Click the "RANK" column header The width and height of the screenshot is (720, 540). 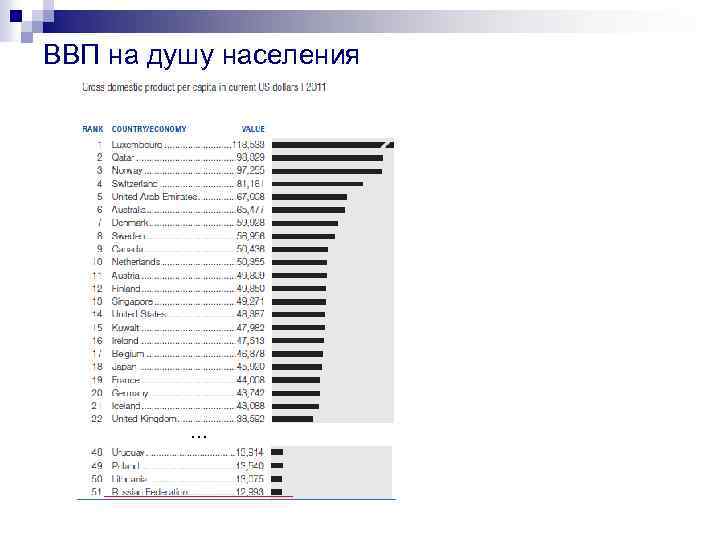[93, 129]
